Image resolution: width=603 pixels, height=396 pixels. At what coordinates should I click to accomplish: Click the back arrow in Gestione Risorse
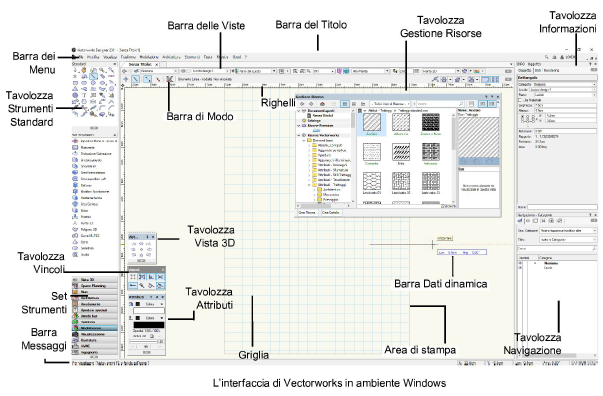(x=302, y=104)
